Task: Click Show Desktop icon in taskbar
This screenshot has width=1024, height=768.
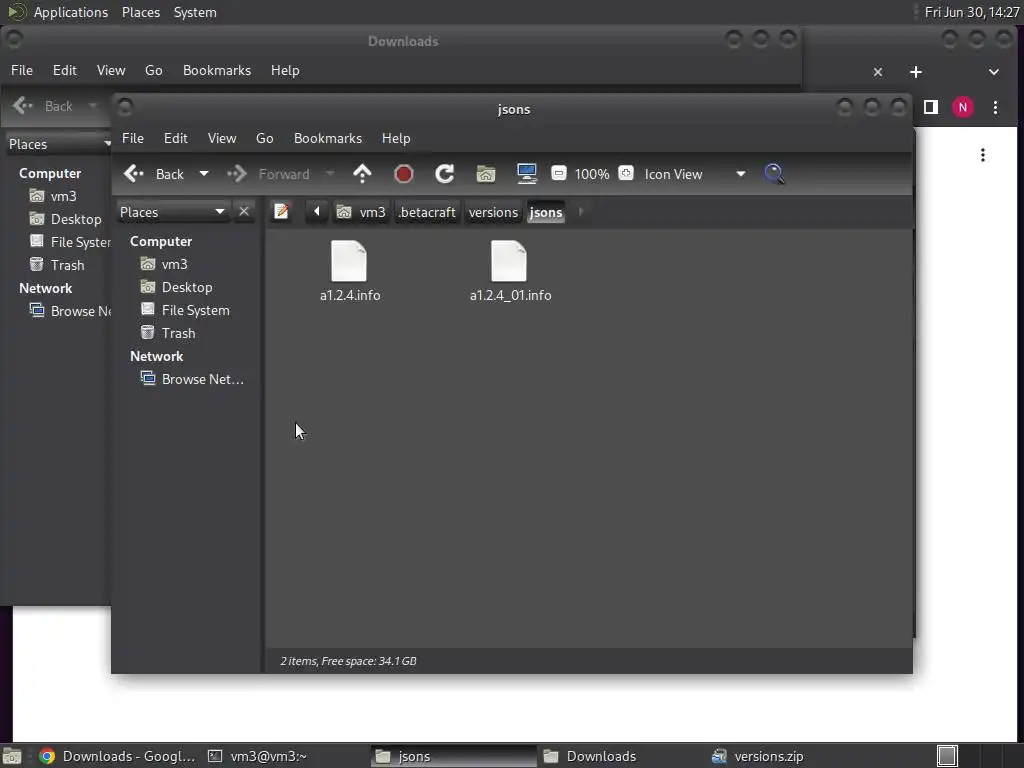Action: pos(12,756)
